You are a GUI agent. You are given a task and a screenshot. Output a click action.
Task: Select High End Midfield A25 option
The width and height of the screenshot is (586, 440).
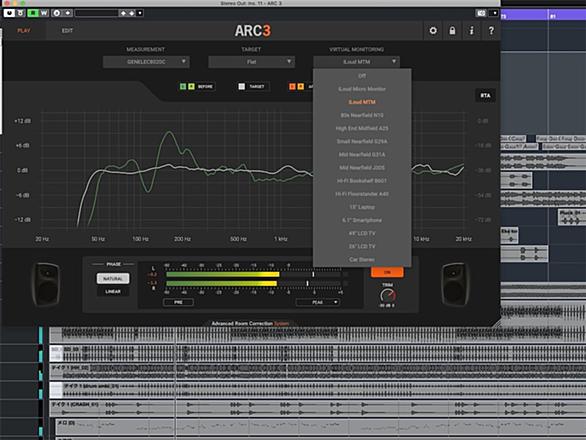[362, 128]
